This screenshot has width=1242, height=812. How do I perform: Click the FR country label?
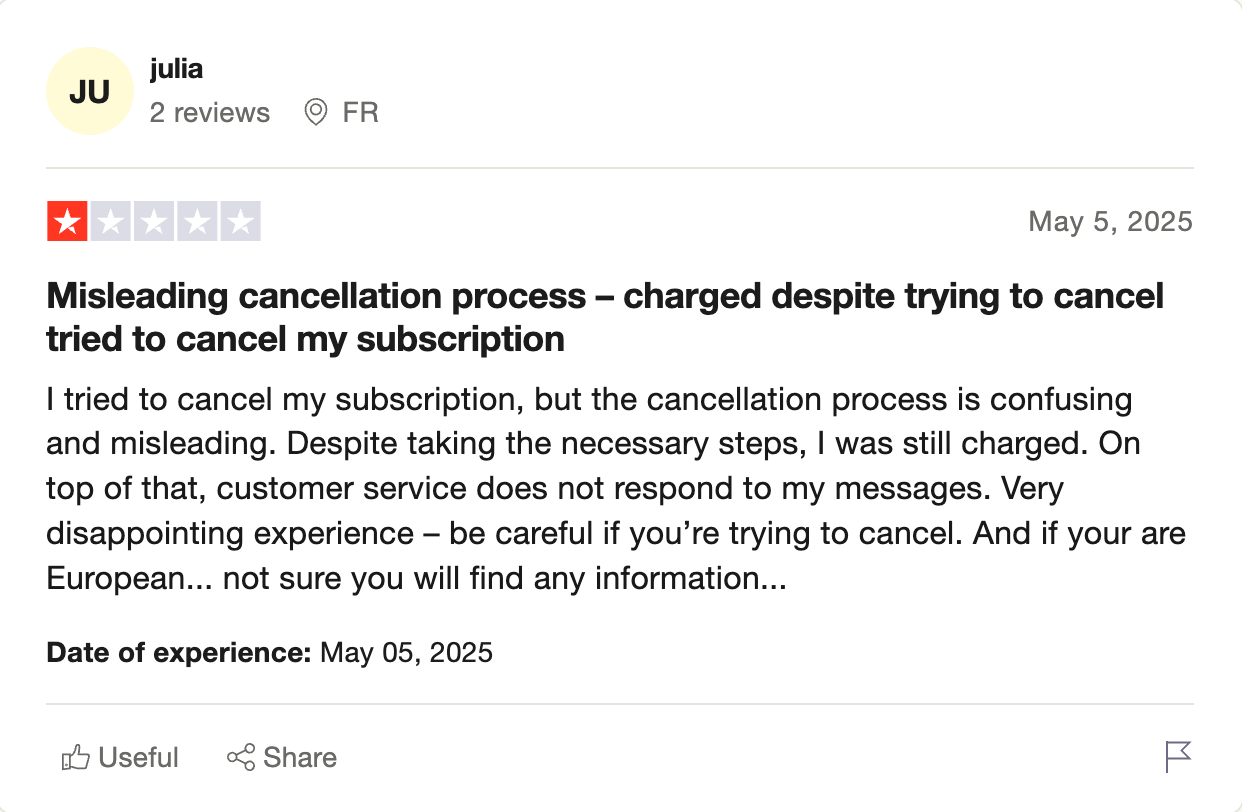click(360, 112)
